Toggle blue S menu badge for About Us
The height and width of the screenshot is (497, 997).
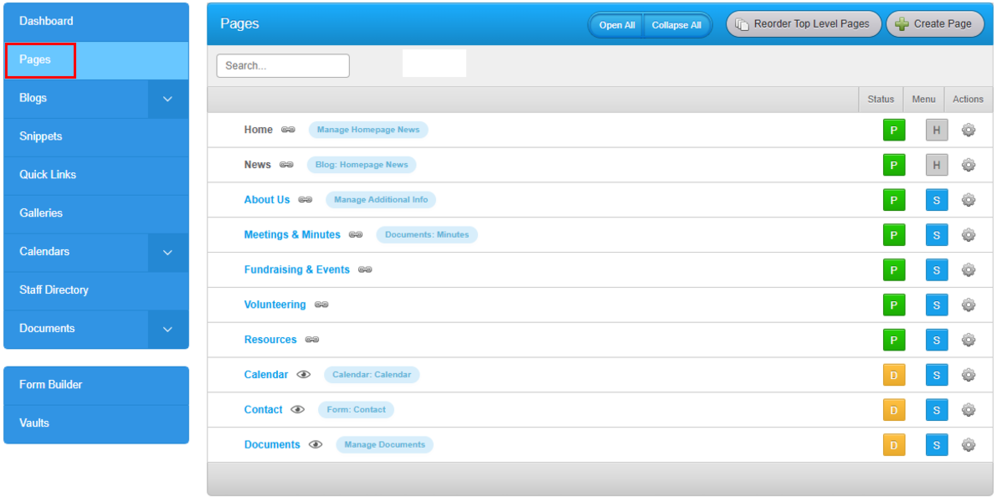point(937,200)
